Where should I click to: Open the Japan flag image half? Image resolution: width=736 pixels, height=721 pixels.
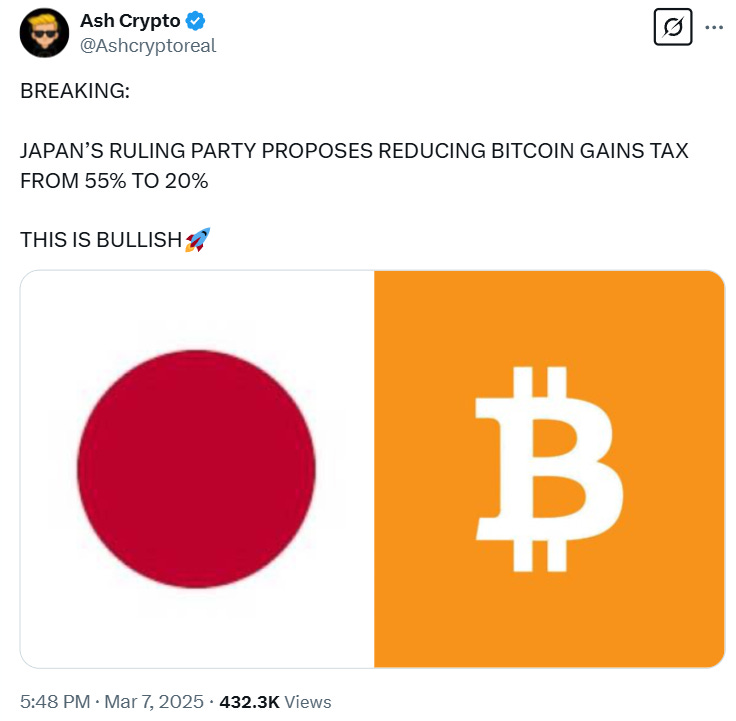click(x=197, y=469)
